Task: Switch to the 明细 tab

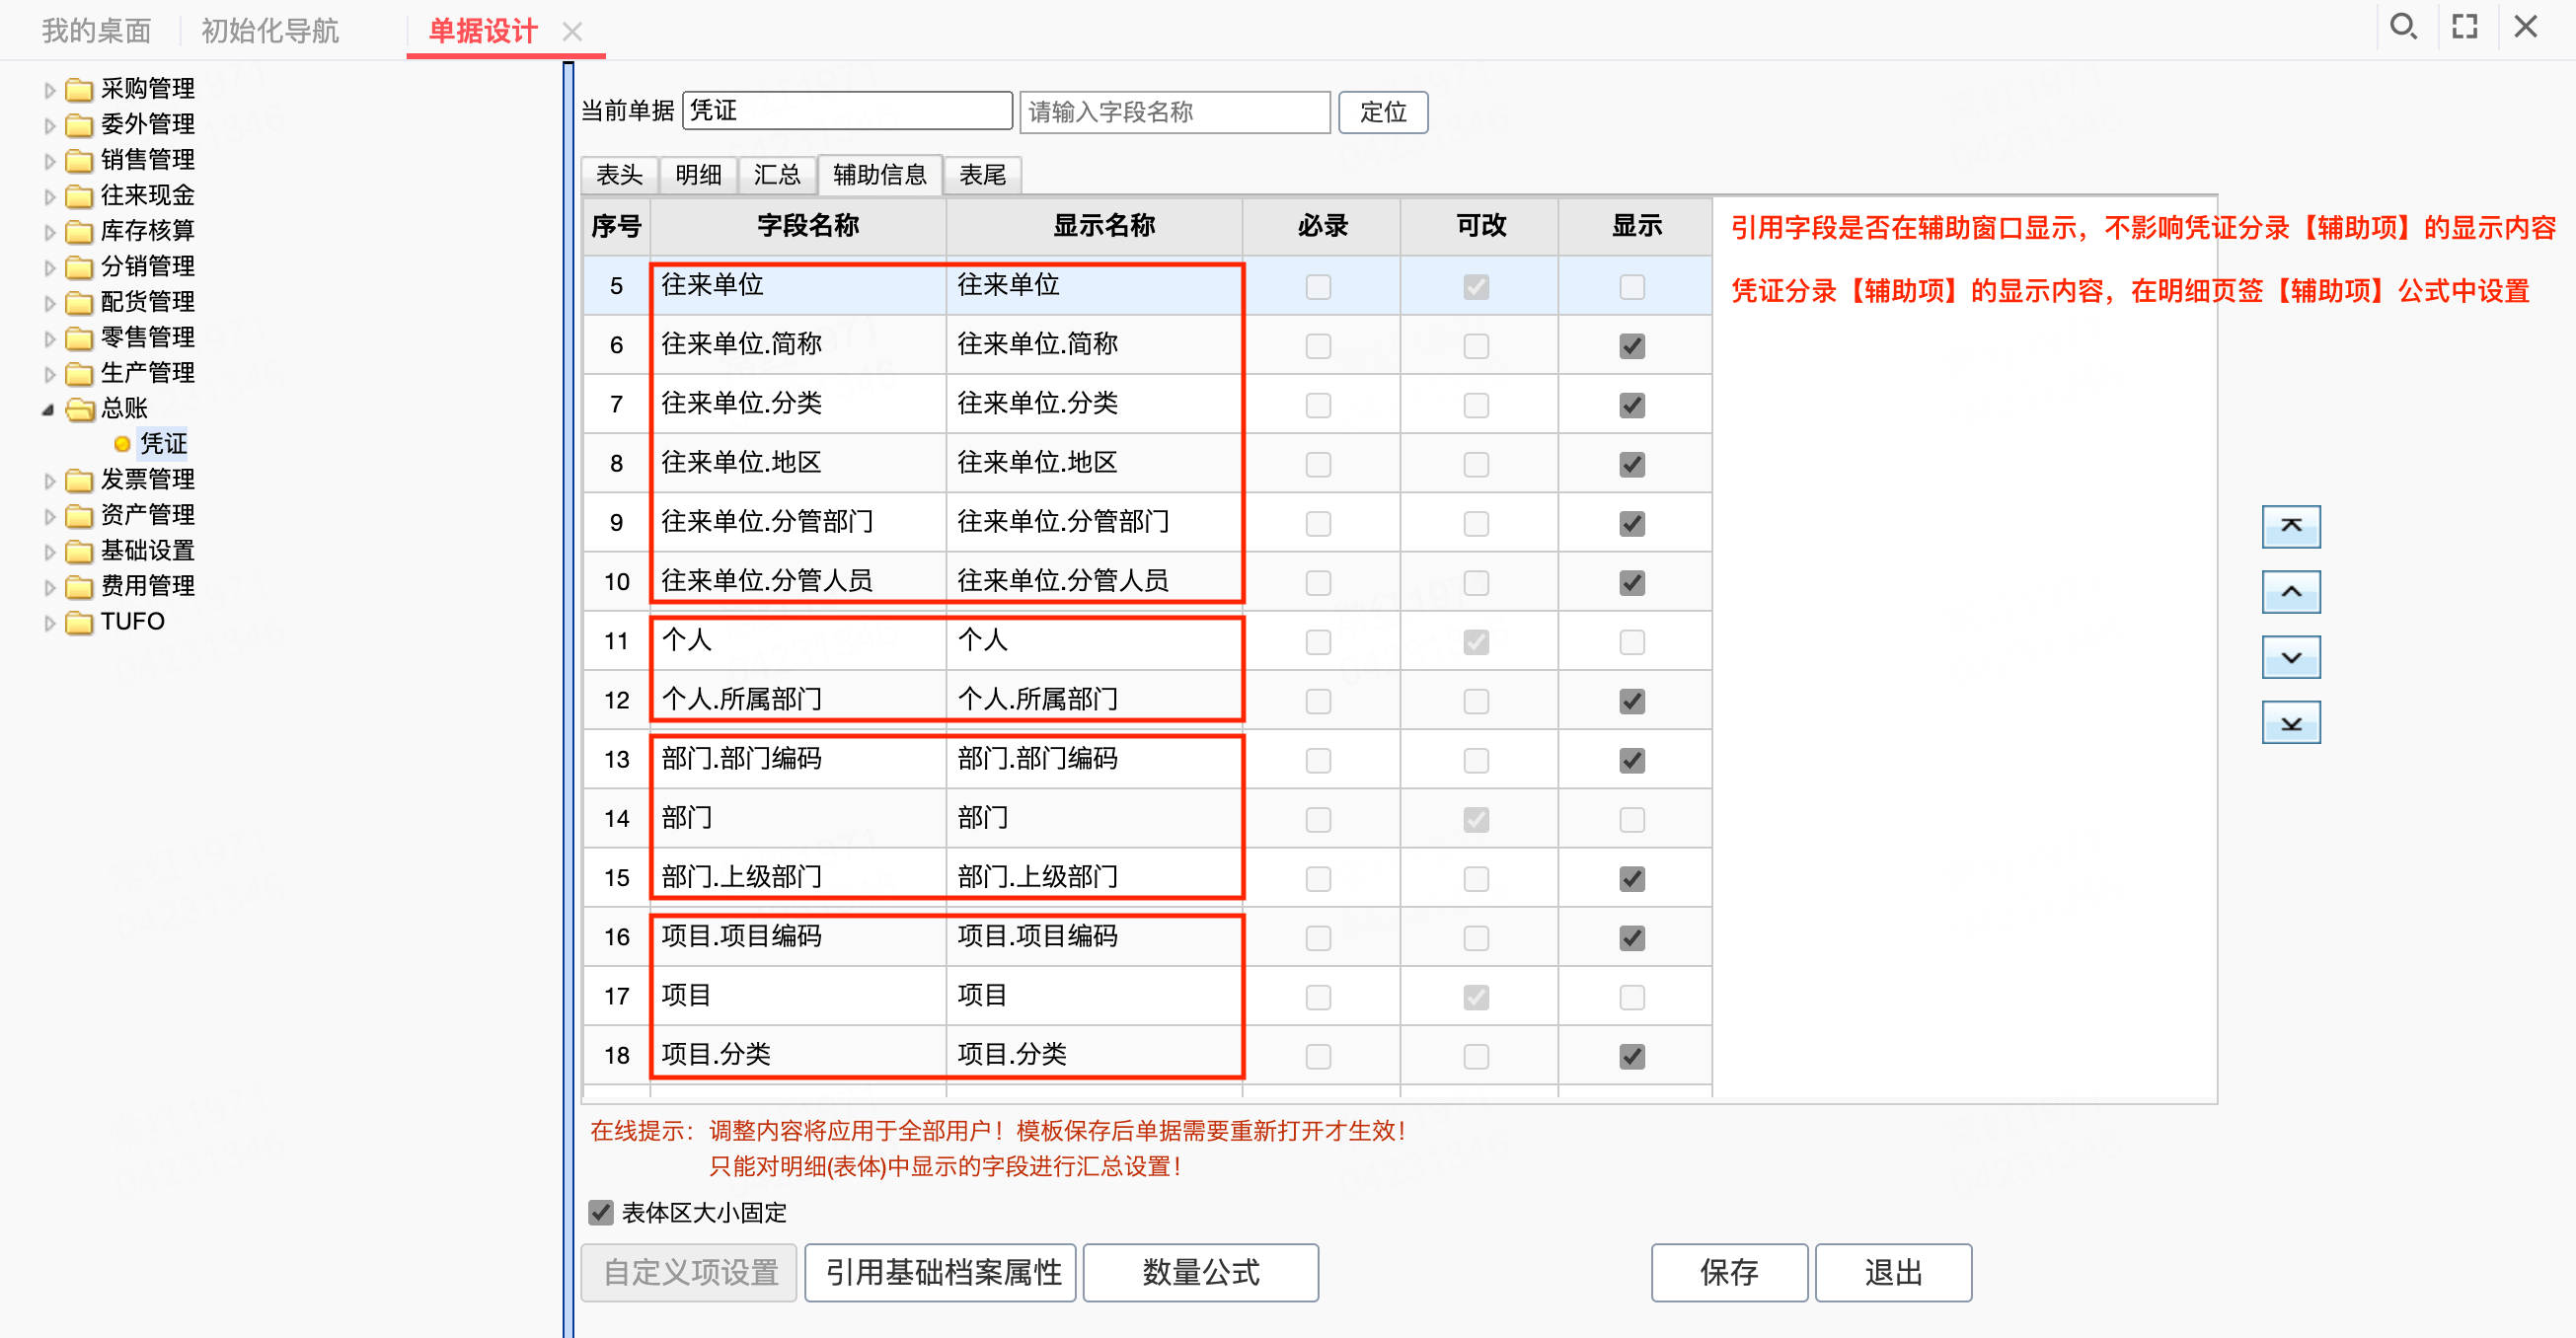Action: 698,175
